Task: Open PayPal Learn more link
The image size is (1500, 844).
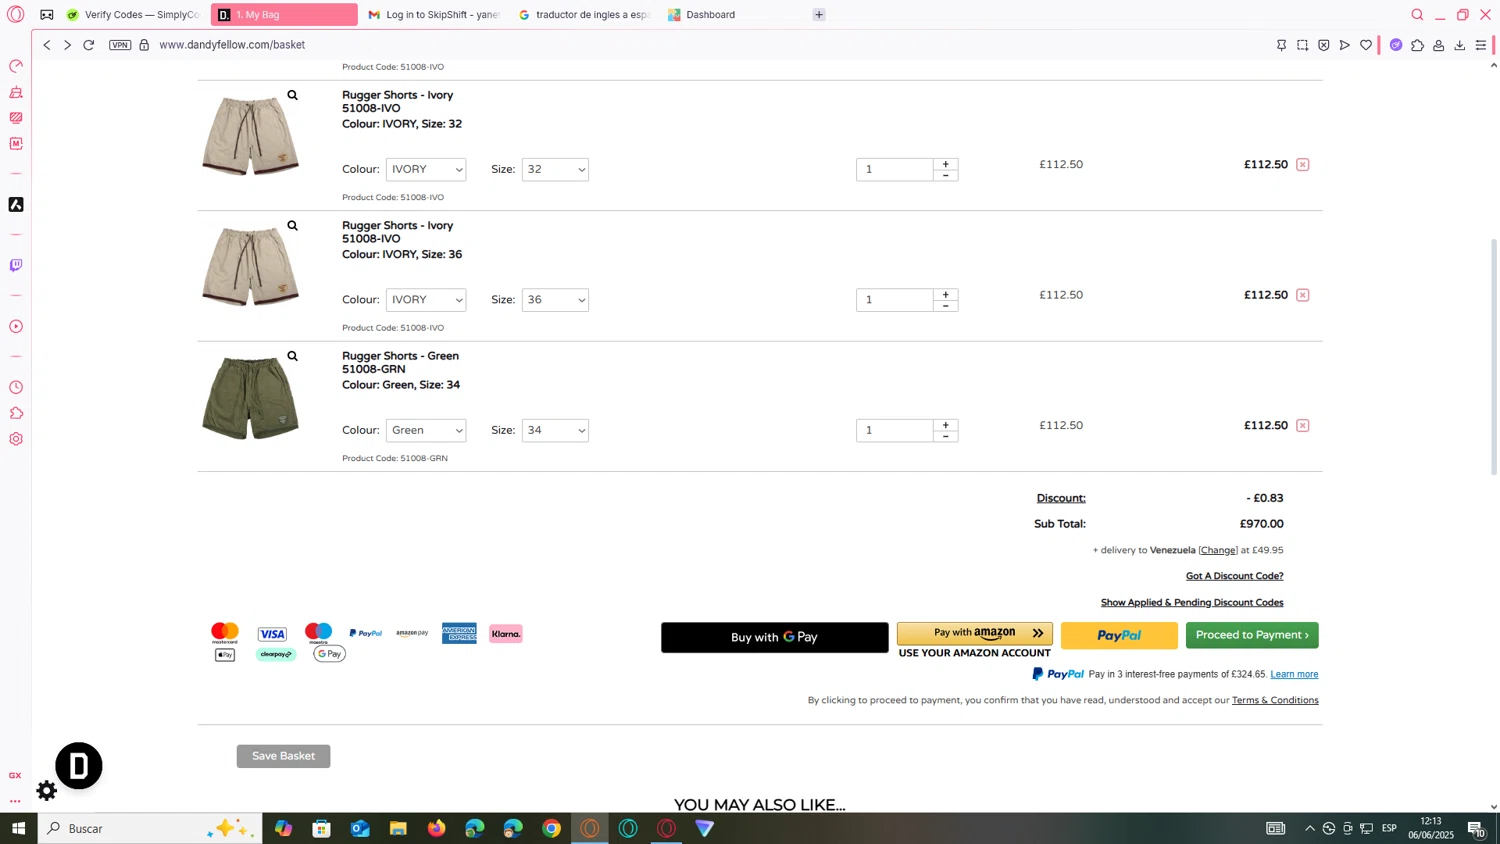Action: click(x=1294, y=674)
